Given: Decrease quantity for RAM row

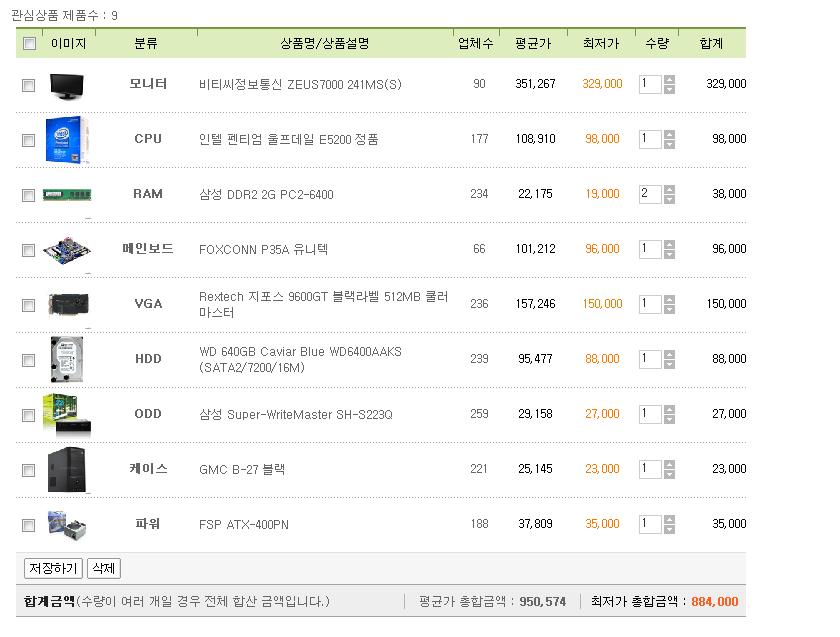Looking at the screenshot, I should tap(669, 199).
